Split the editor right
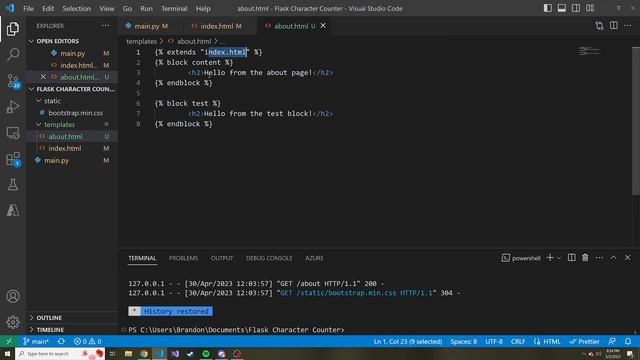The width and height of the screenshot is (640, 360). tap(613, 26)
